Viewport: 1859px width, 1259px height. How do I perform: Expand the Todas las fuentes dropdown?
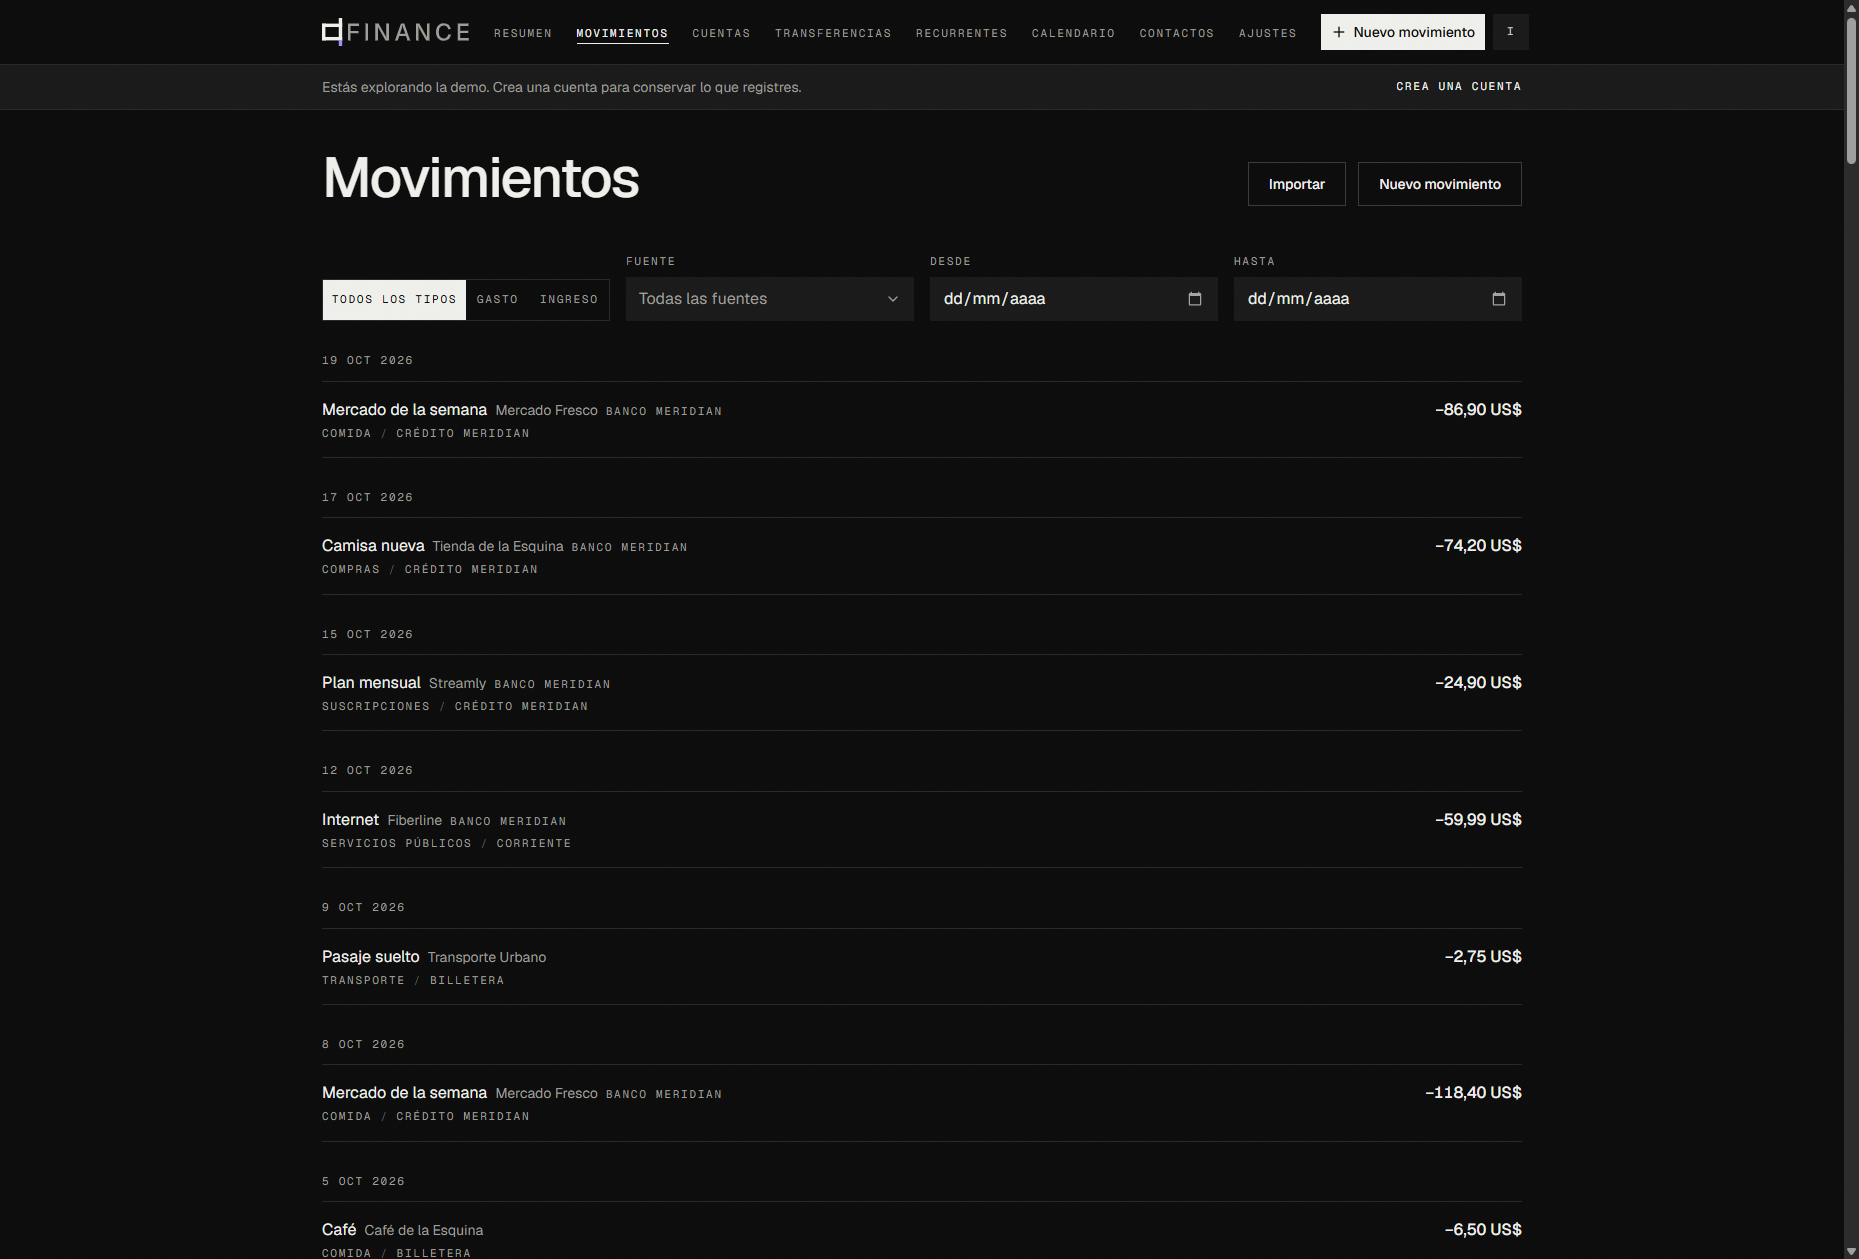(x=769, y=299)
